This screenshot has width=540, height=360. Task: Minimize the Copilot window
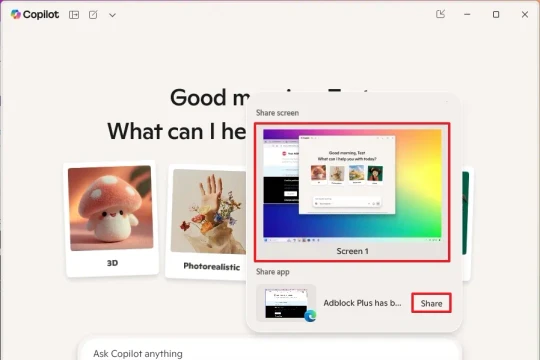[467, 14]
